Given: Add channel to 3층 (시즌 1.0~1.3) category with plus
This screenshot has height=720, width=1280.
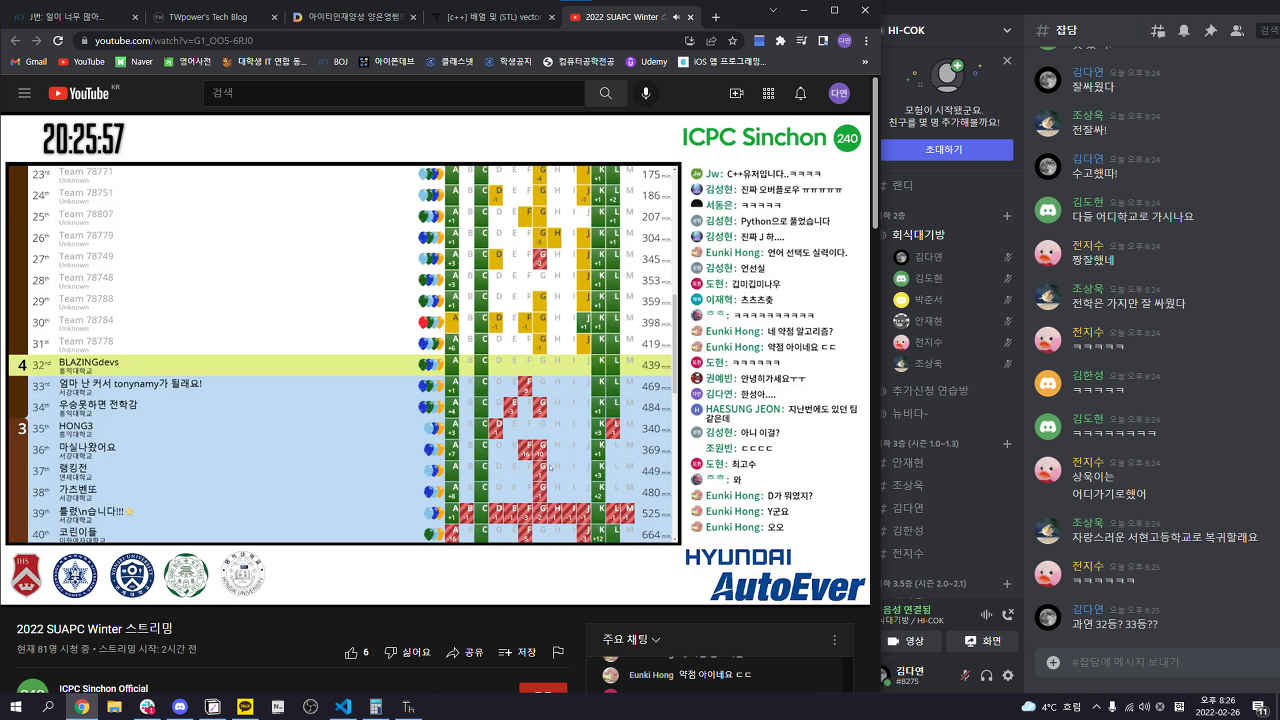Looking at the screenshot, I should pos(1008,443).
